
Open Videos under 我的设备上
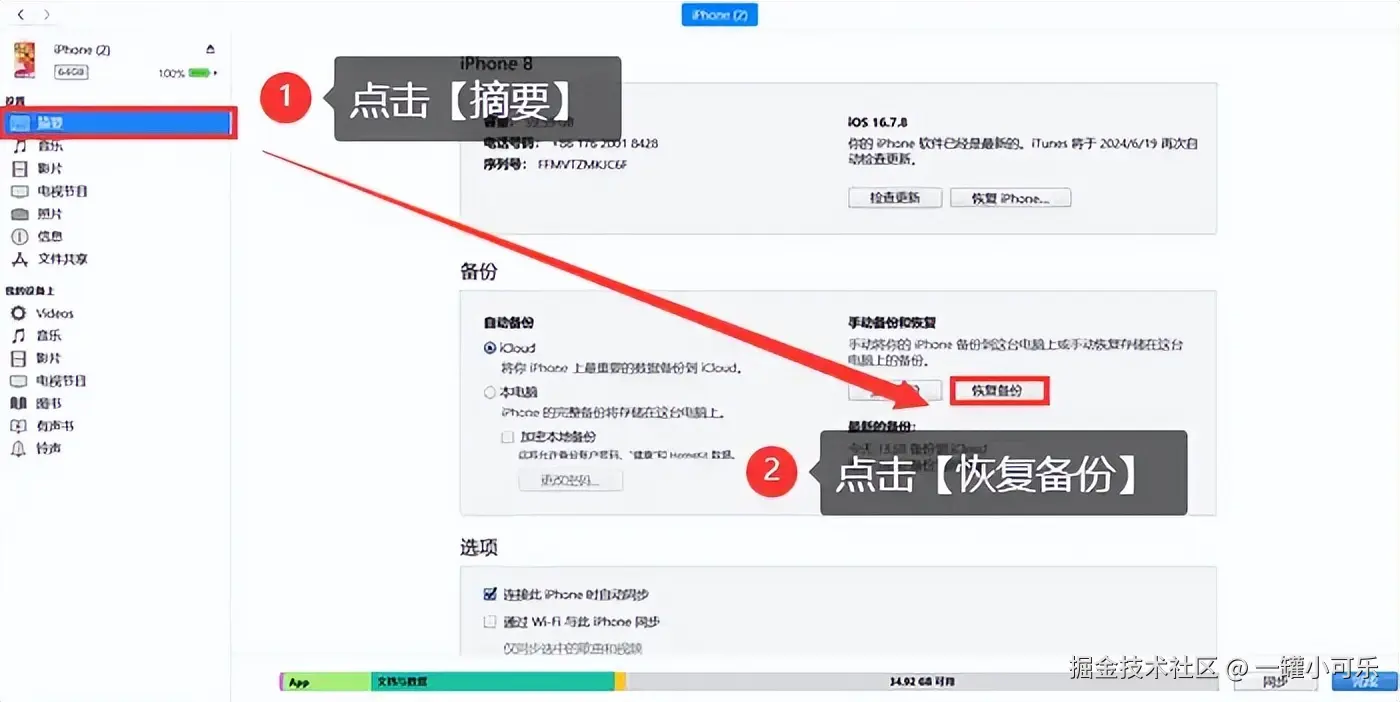pyautogui.click(x=55, y=313)
